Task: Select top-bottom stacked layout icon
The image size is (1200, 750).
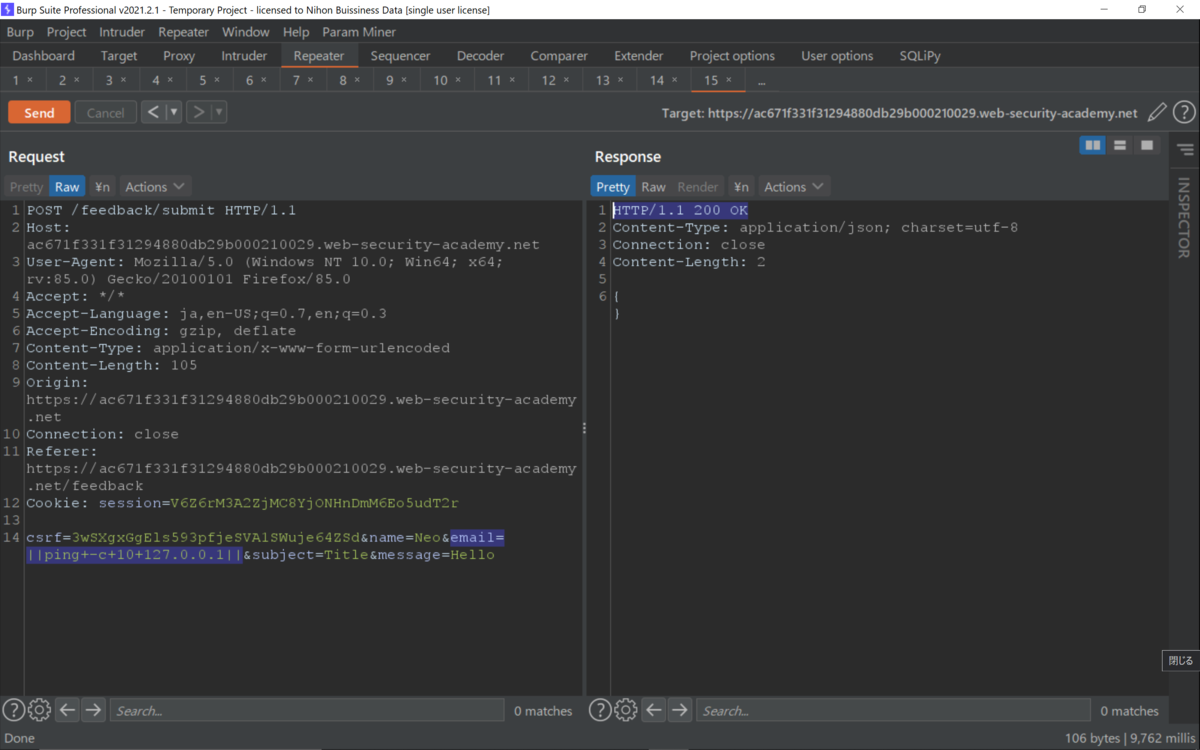Action: 1120,146
